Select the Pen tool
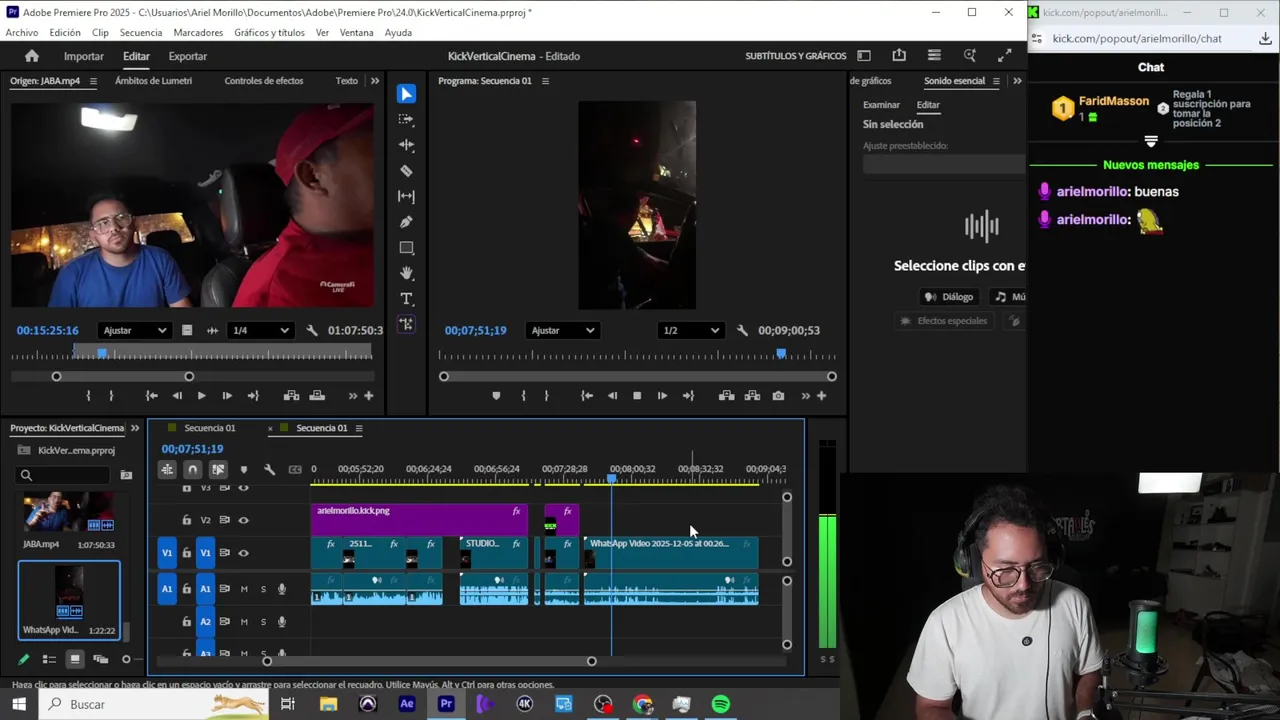This screenshot has height=720, width=1280. [406, 222]
